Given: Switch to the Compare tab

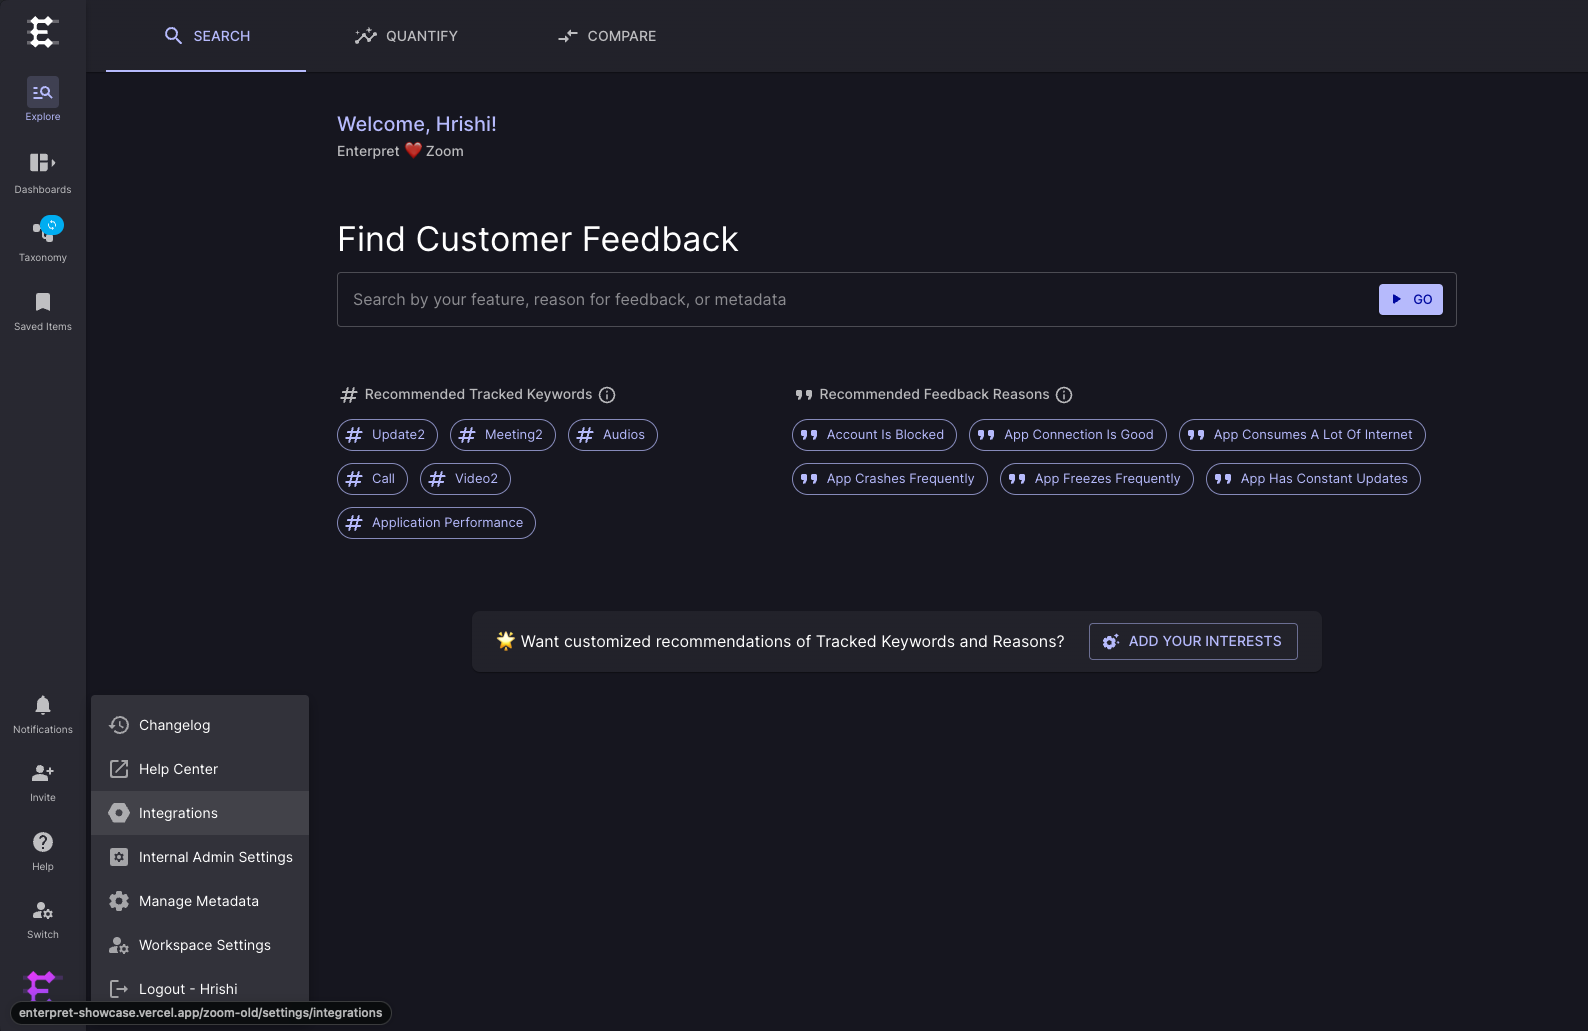Looking at the screenshot, I should tap(607, 36).
